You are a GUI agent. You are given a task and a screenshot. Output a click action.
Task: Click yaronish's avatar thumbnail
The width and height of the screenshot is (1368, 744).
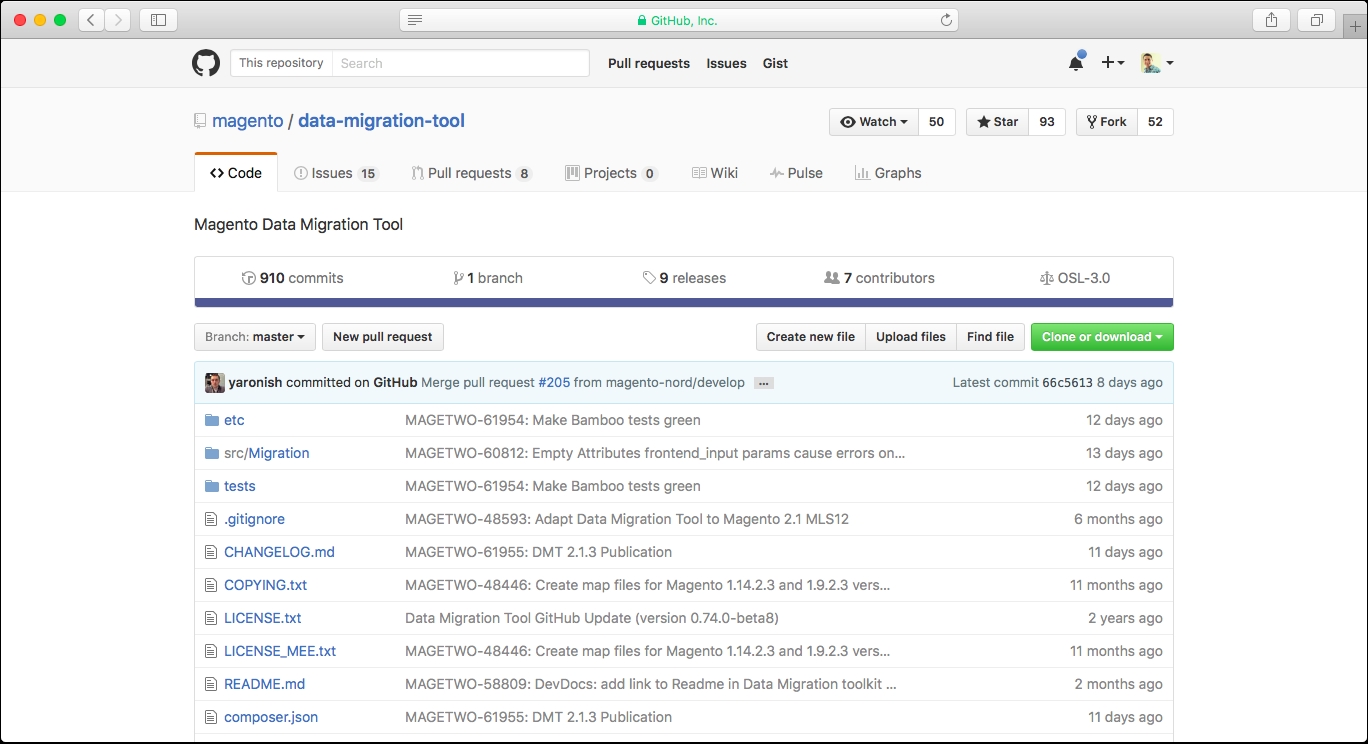click(214, 382)
